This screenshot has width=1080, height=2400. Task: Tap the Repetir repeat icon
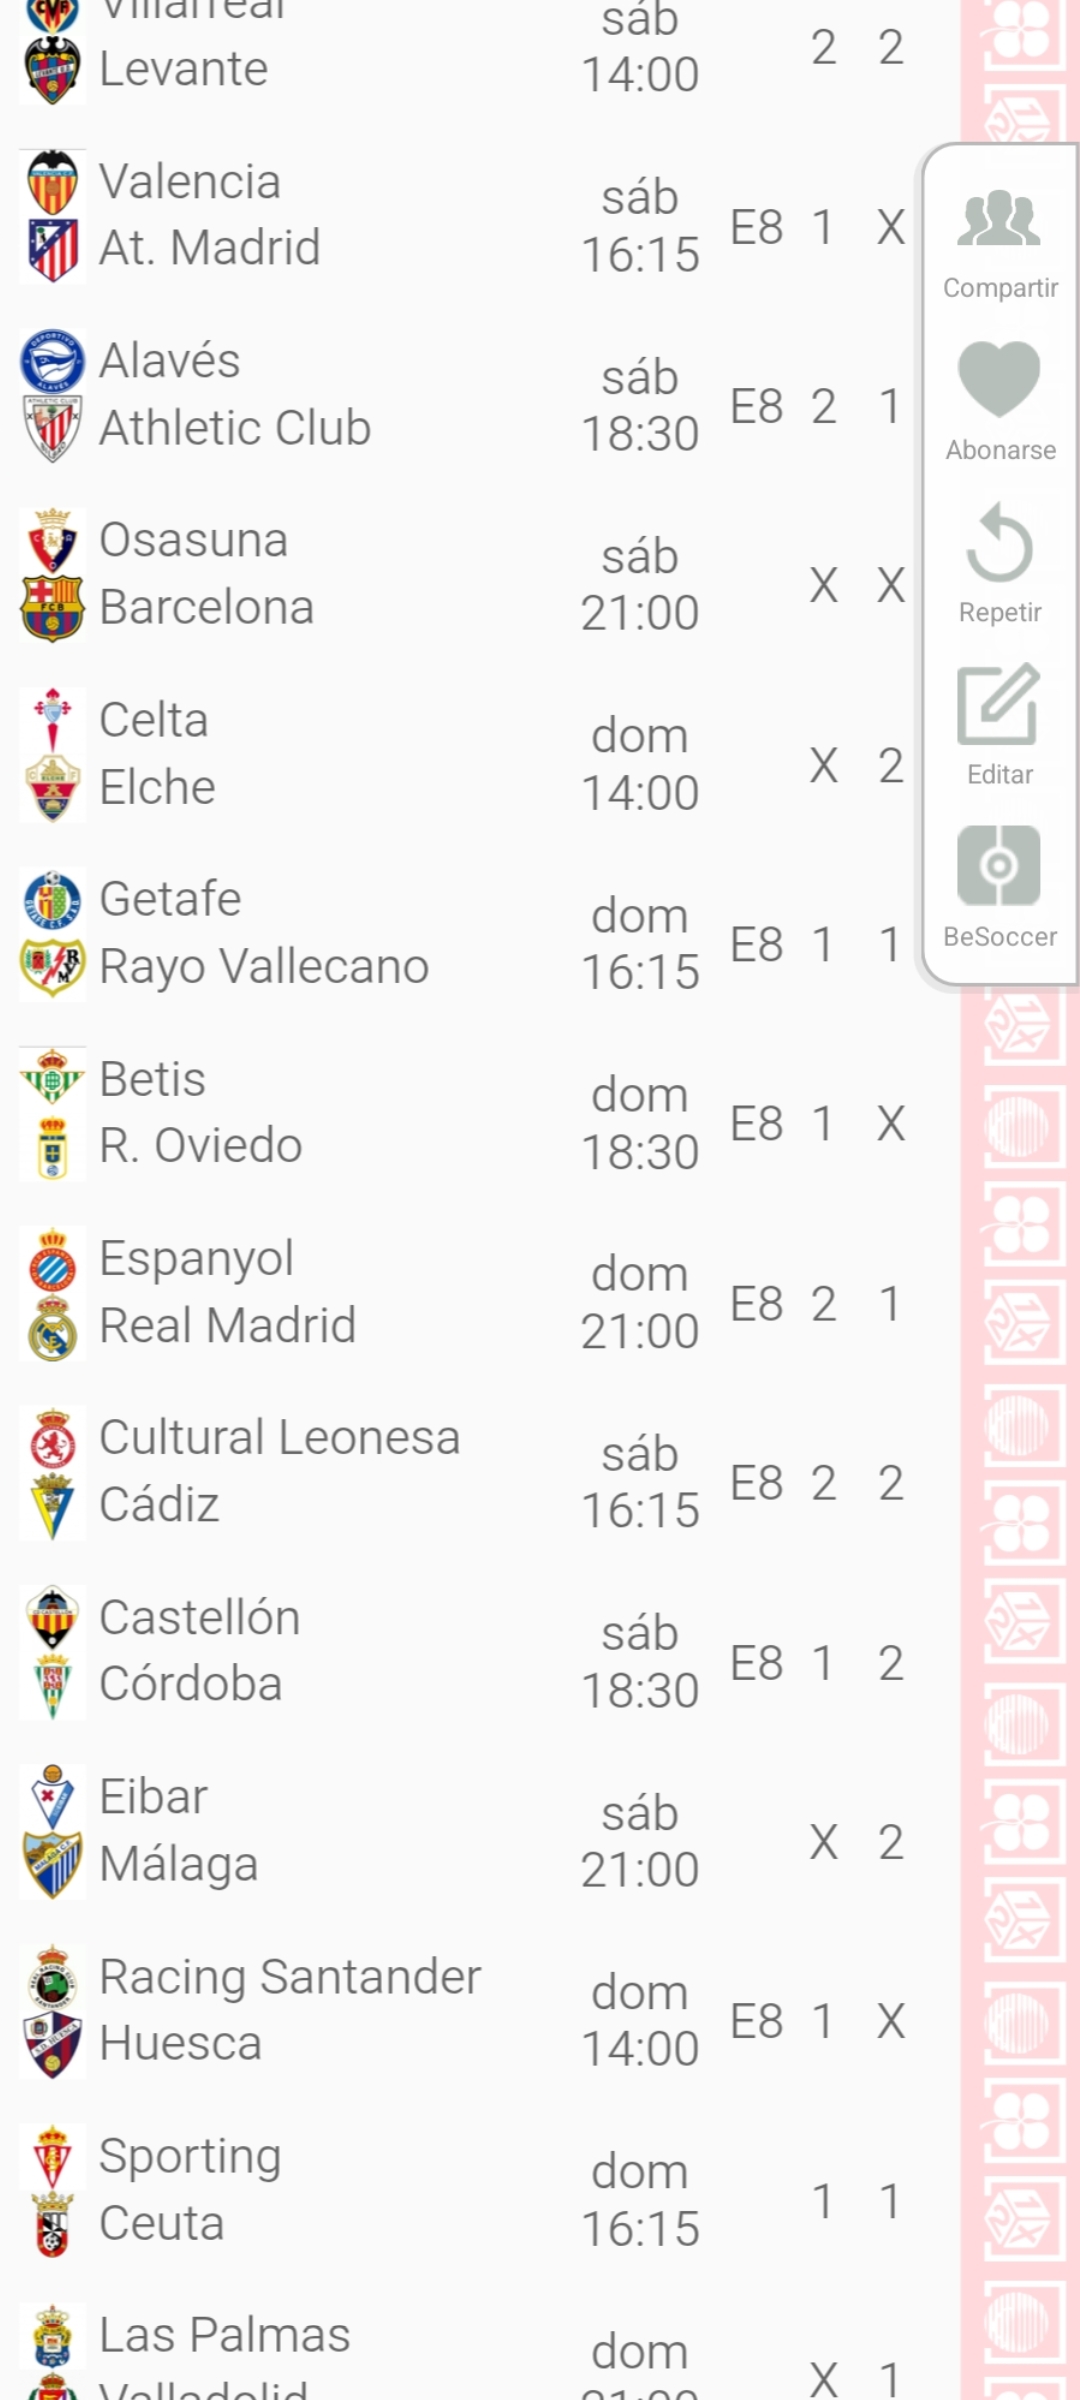click(x=999, y=545)
